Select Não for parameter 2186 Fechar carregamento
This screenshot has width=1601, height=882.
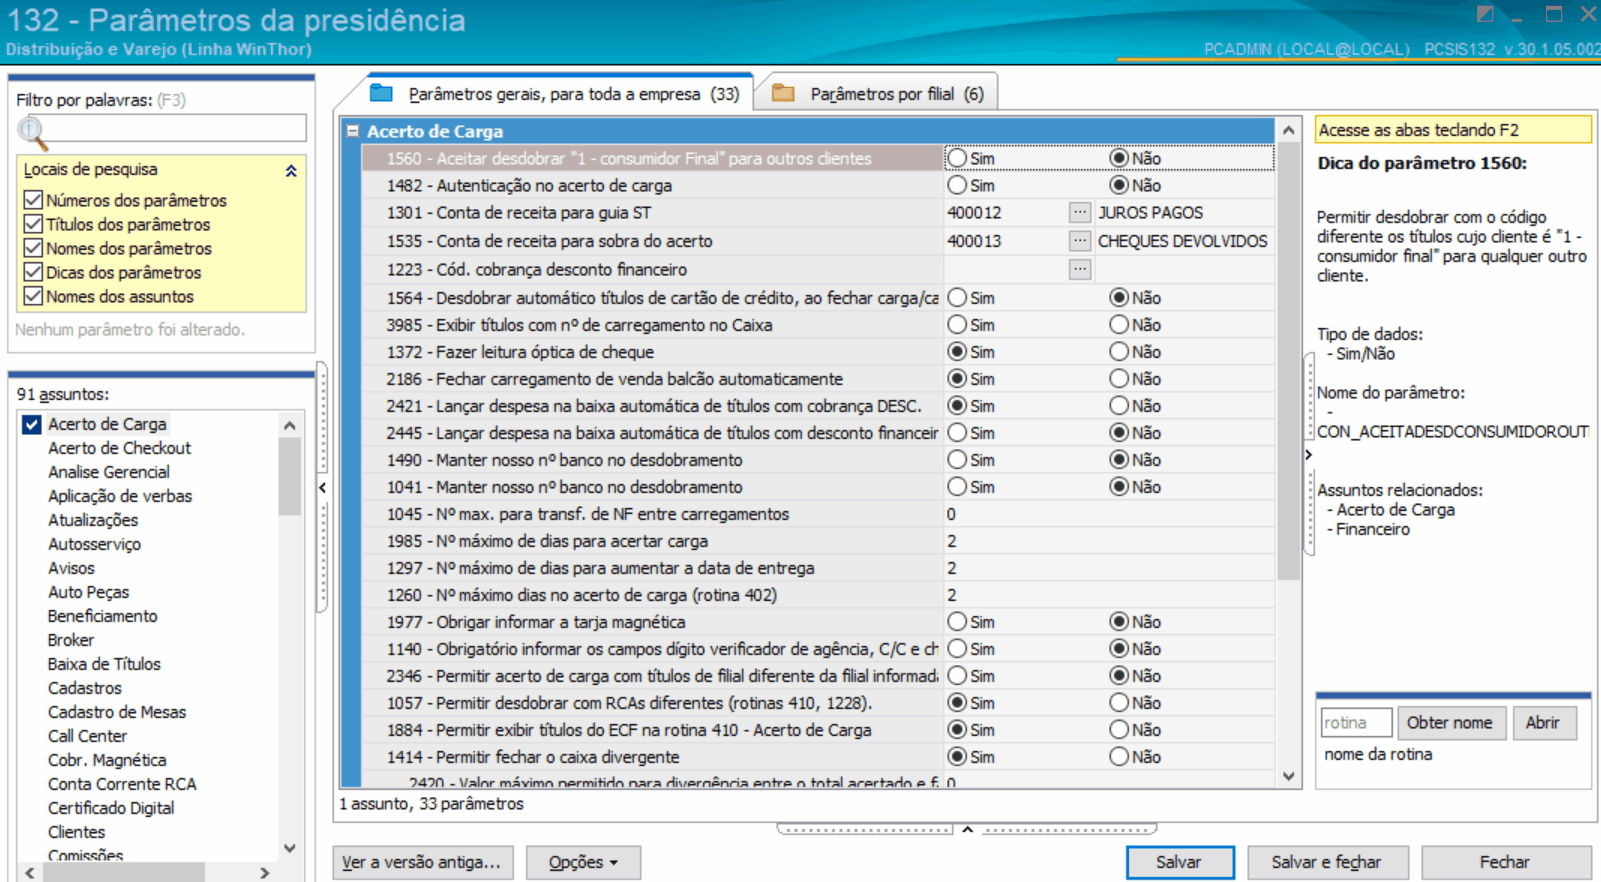1119,379
